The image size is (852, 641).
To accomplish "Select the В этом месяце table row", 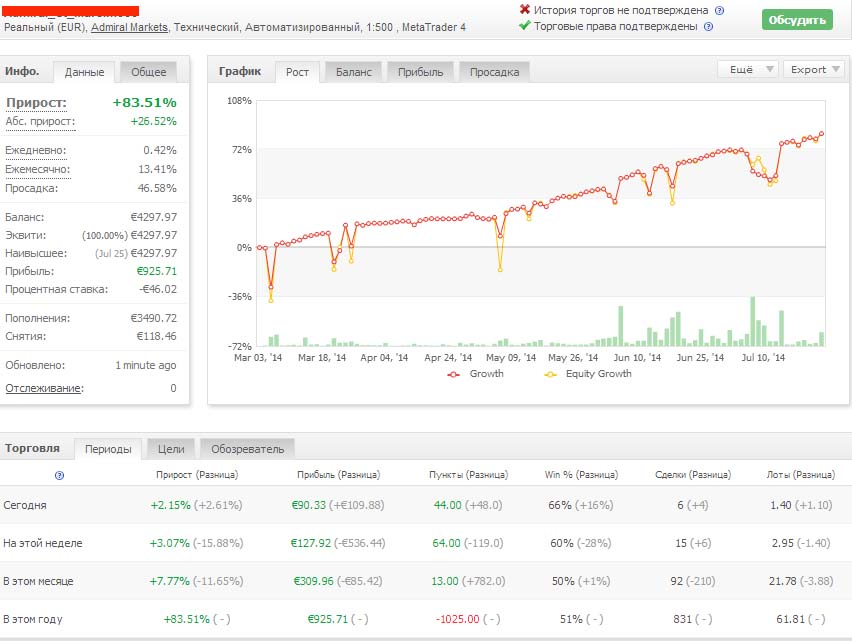I will pos(38,581).
